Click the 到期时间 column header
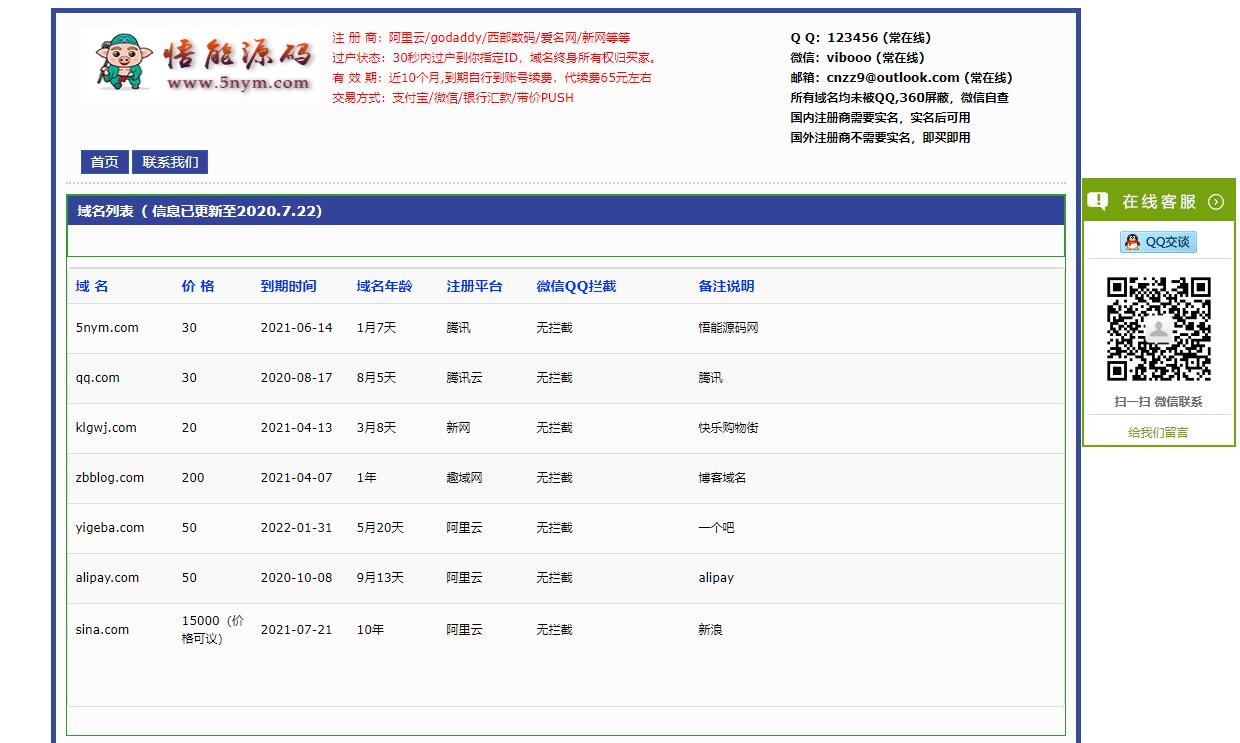This screenshot has height=743, width=1240. (x=288, y=286)
